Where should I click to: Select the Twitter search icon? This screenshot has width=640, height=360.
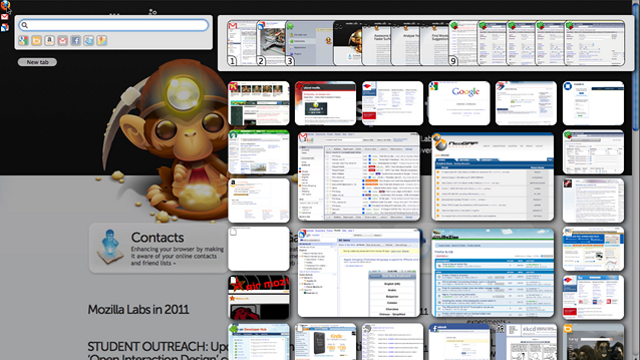pyautogui.click(x=89, y=40)
